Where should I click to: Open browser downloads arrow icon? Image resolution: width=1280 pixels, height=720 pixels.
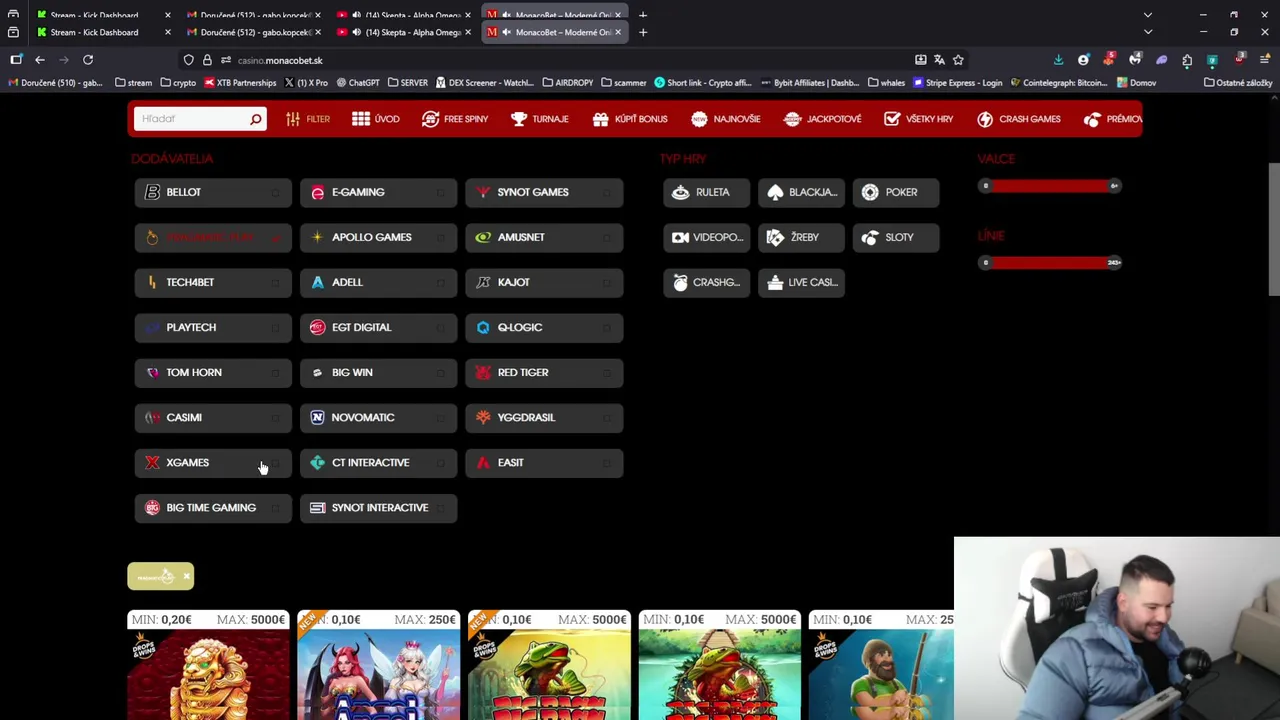1058,60
